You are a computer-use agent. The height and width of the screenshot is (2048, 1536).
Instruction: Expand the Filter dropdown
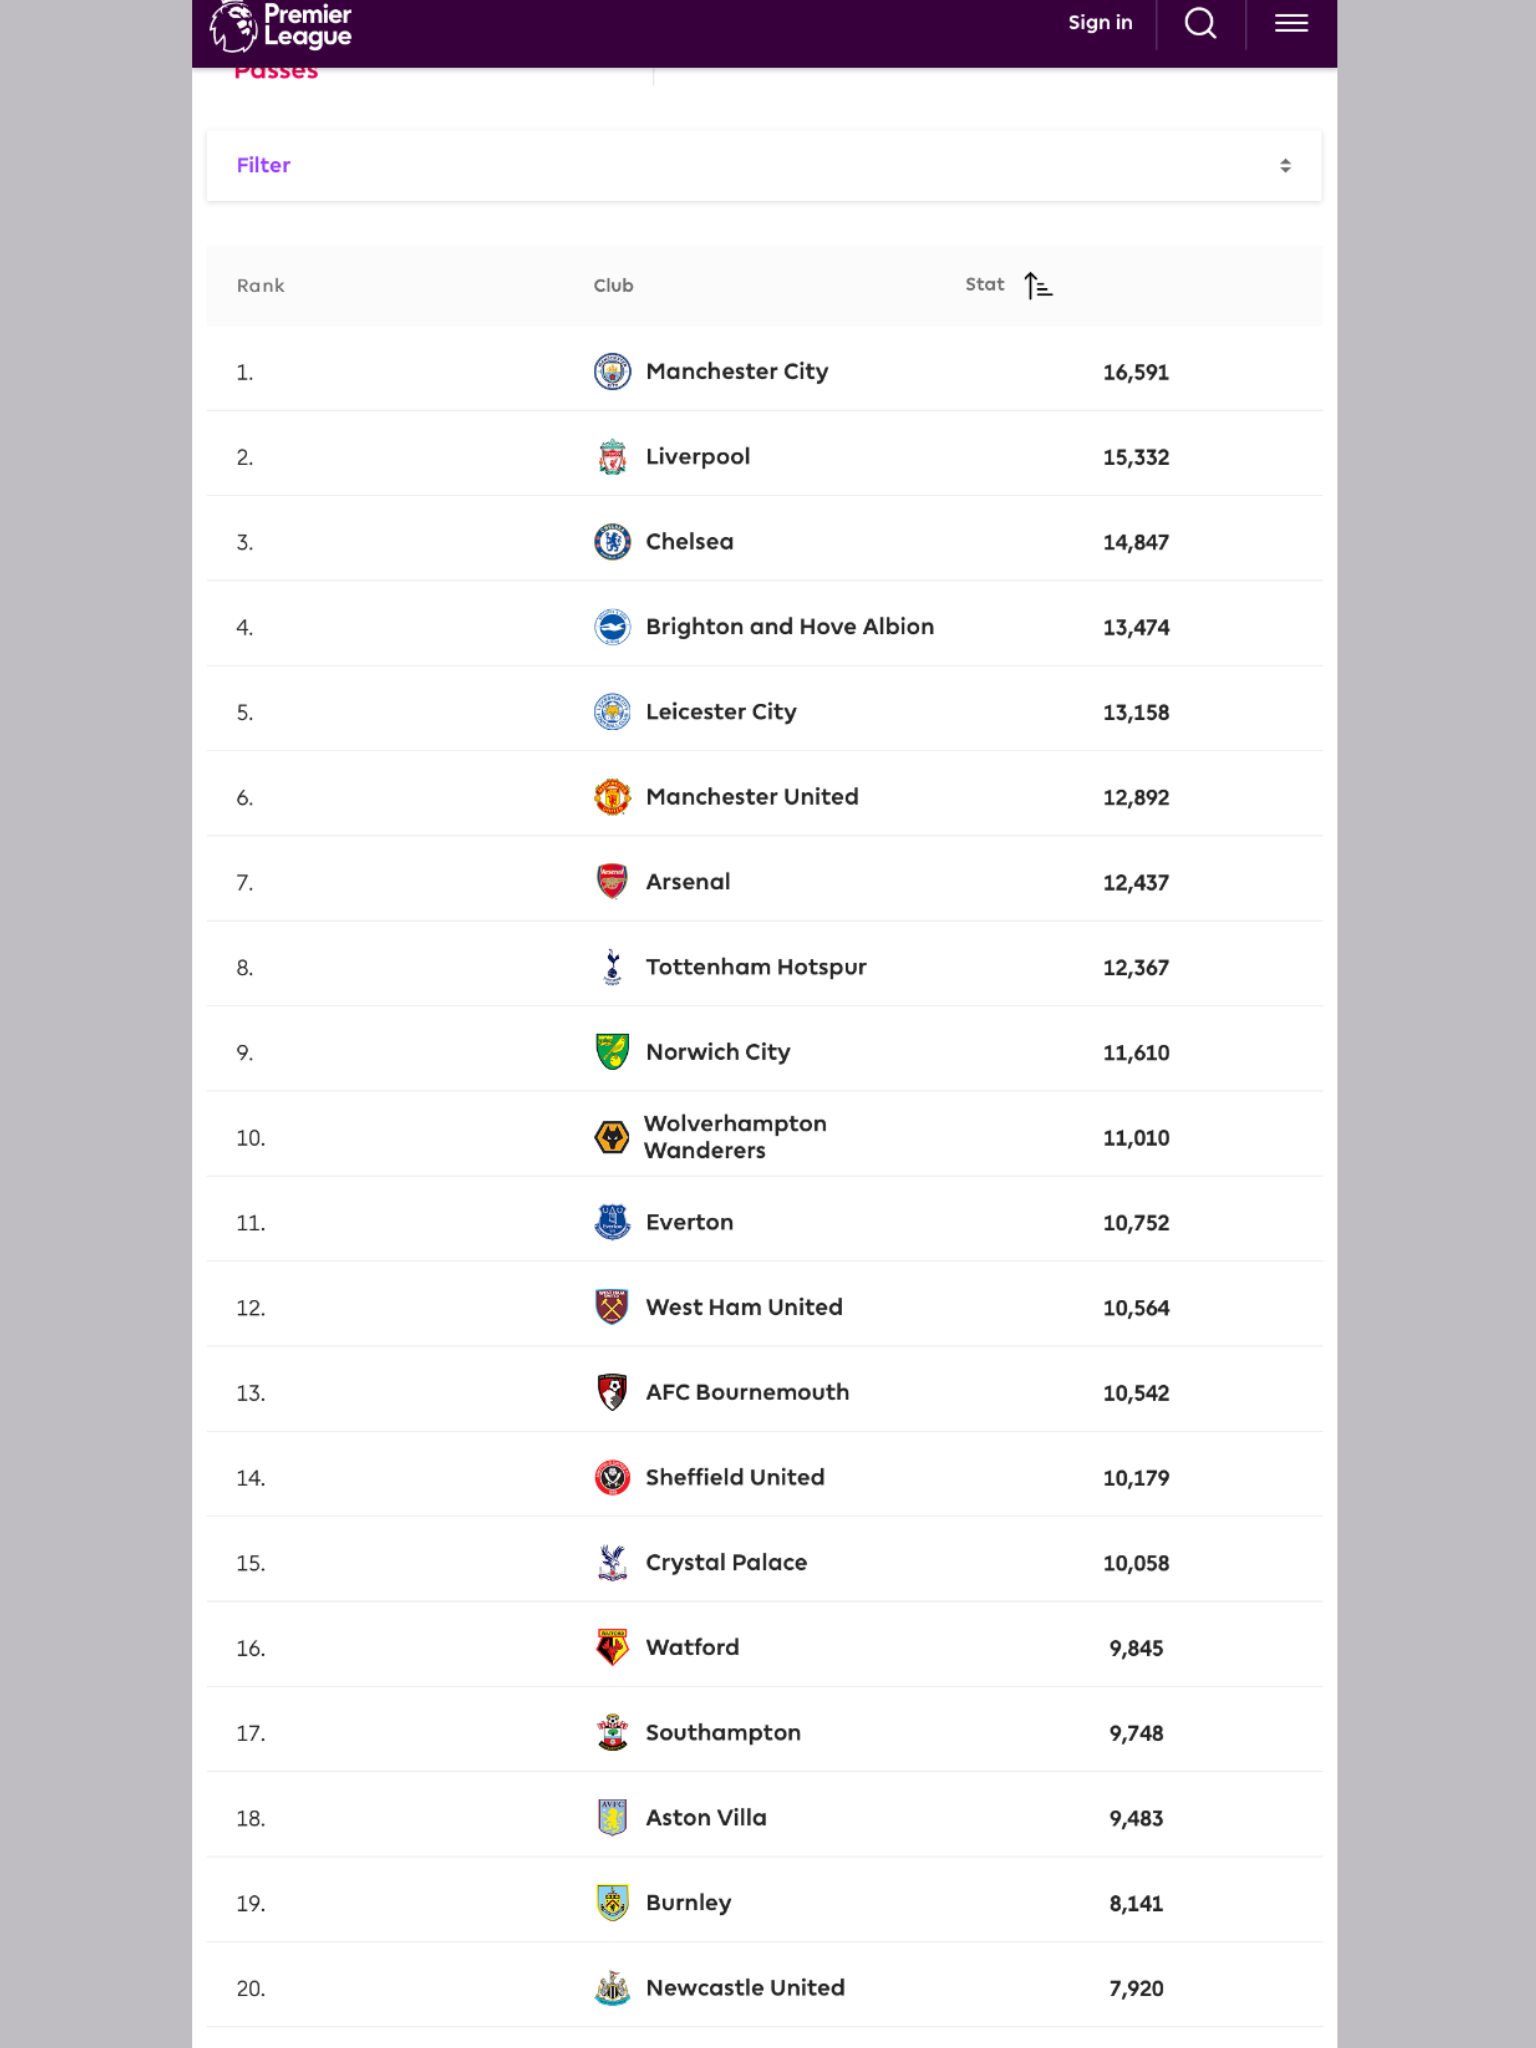764,166
